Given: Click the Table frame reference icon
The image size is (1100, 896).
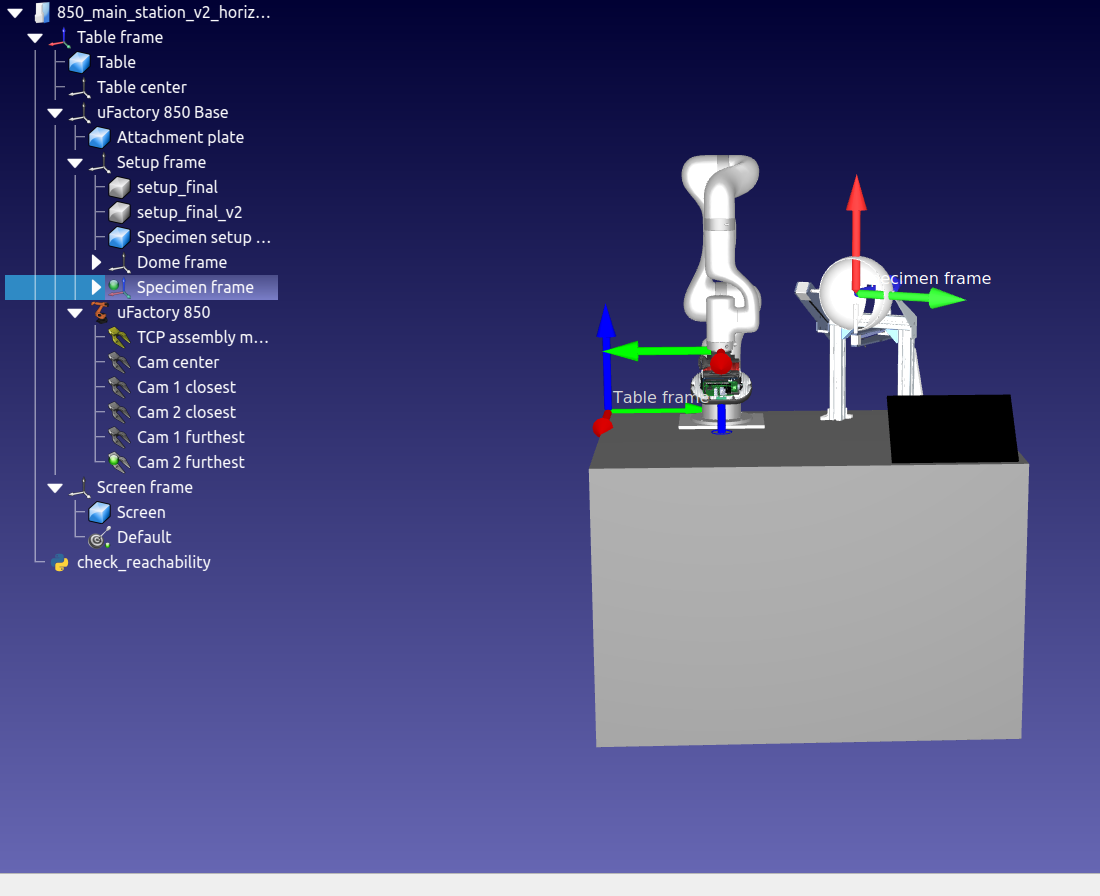Looking at the screenshot, I should 60,37.
